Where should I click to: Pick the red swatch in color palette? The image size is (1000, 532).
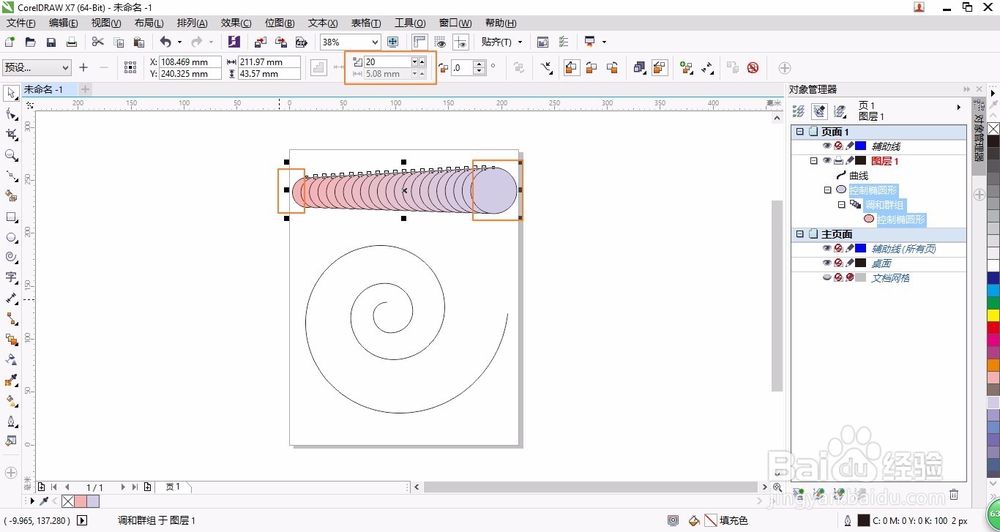pos(993,329)
